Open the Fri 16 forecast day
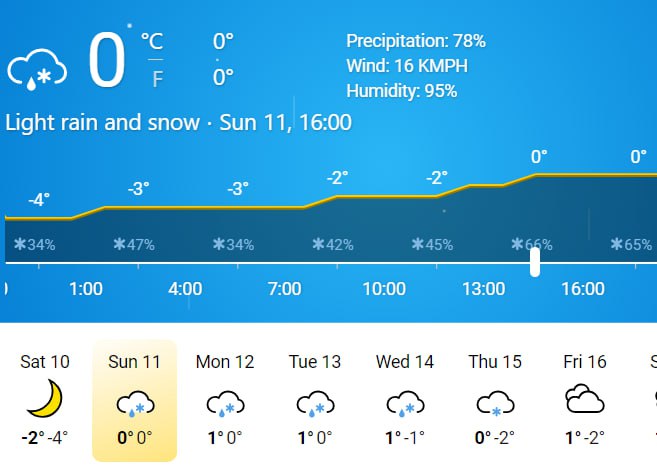 585,400
